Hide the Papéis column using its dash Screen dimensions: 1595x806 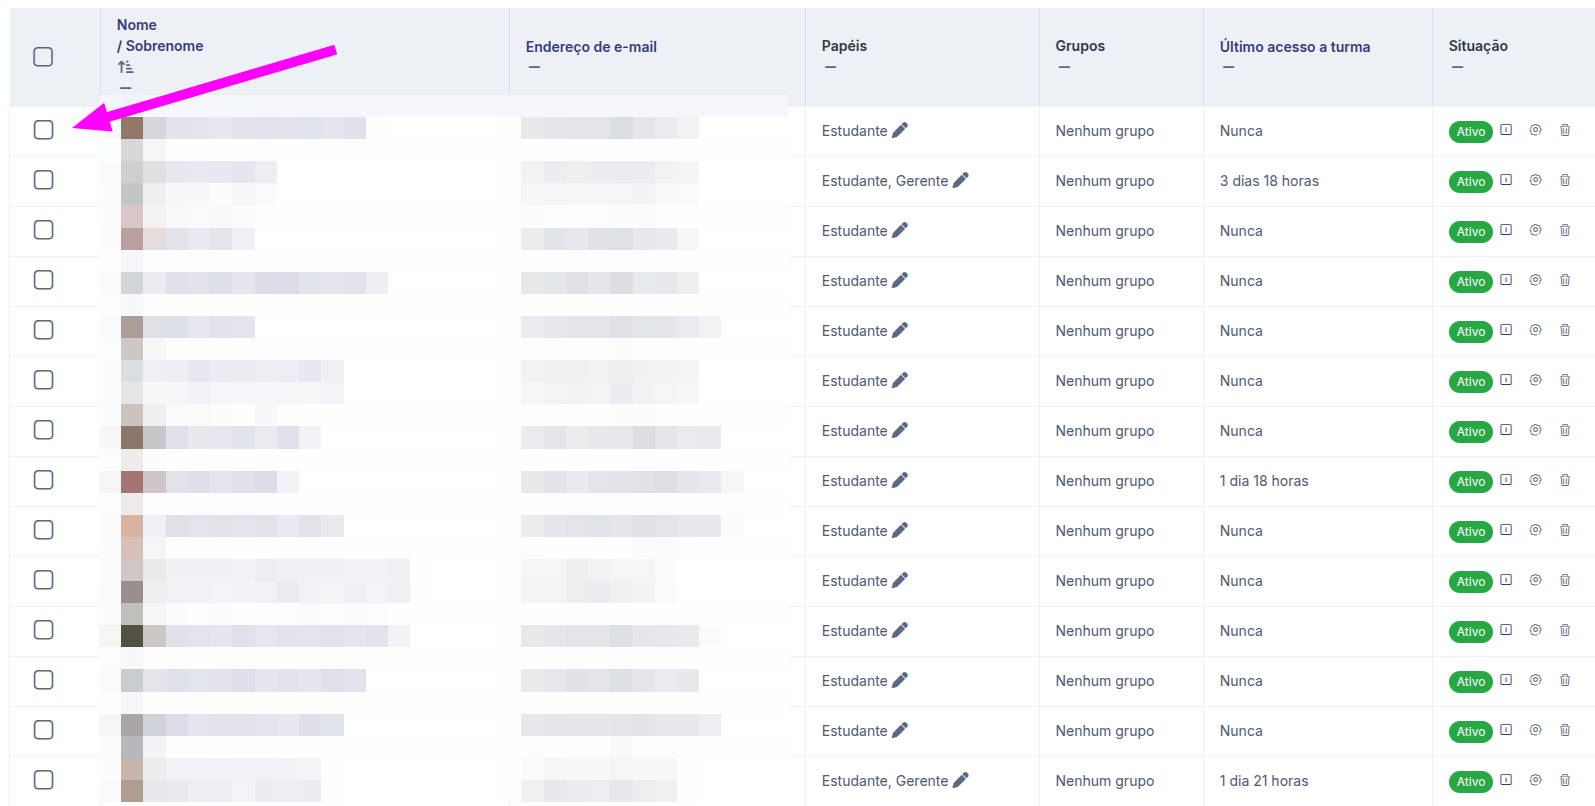tap(830, 68)
